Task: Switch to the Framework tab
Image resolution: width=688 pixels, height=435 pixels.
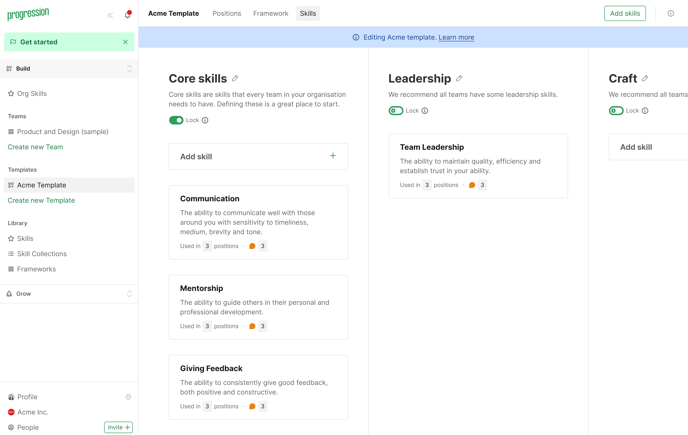Action: click(x=270, y=14)
